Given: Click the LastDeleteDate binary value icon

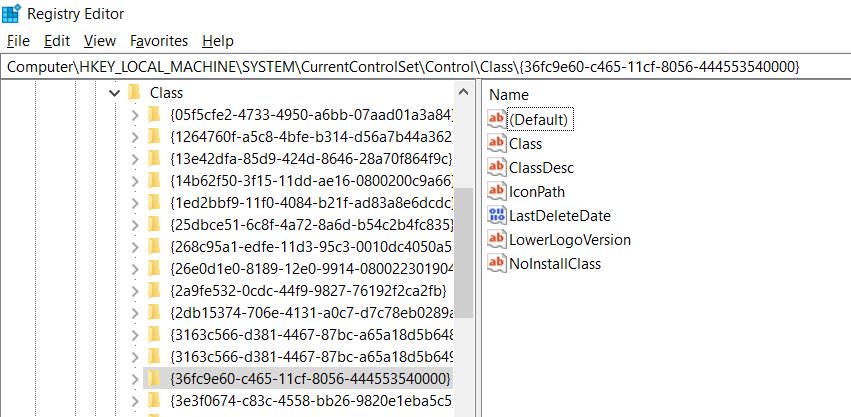Looking at the screenshot, I should click(x=497, y=216).
